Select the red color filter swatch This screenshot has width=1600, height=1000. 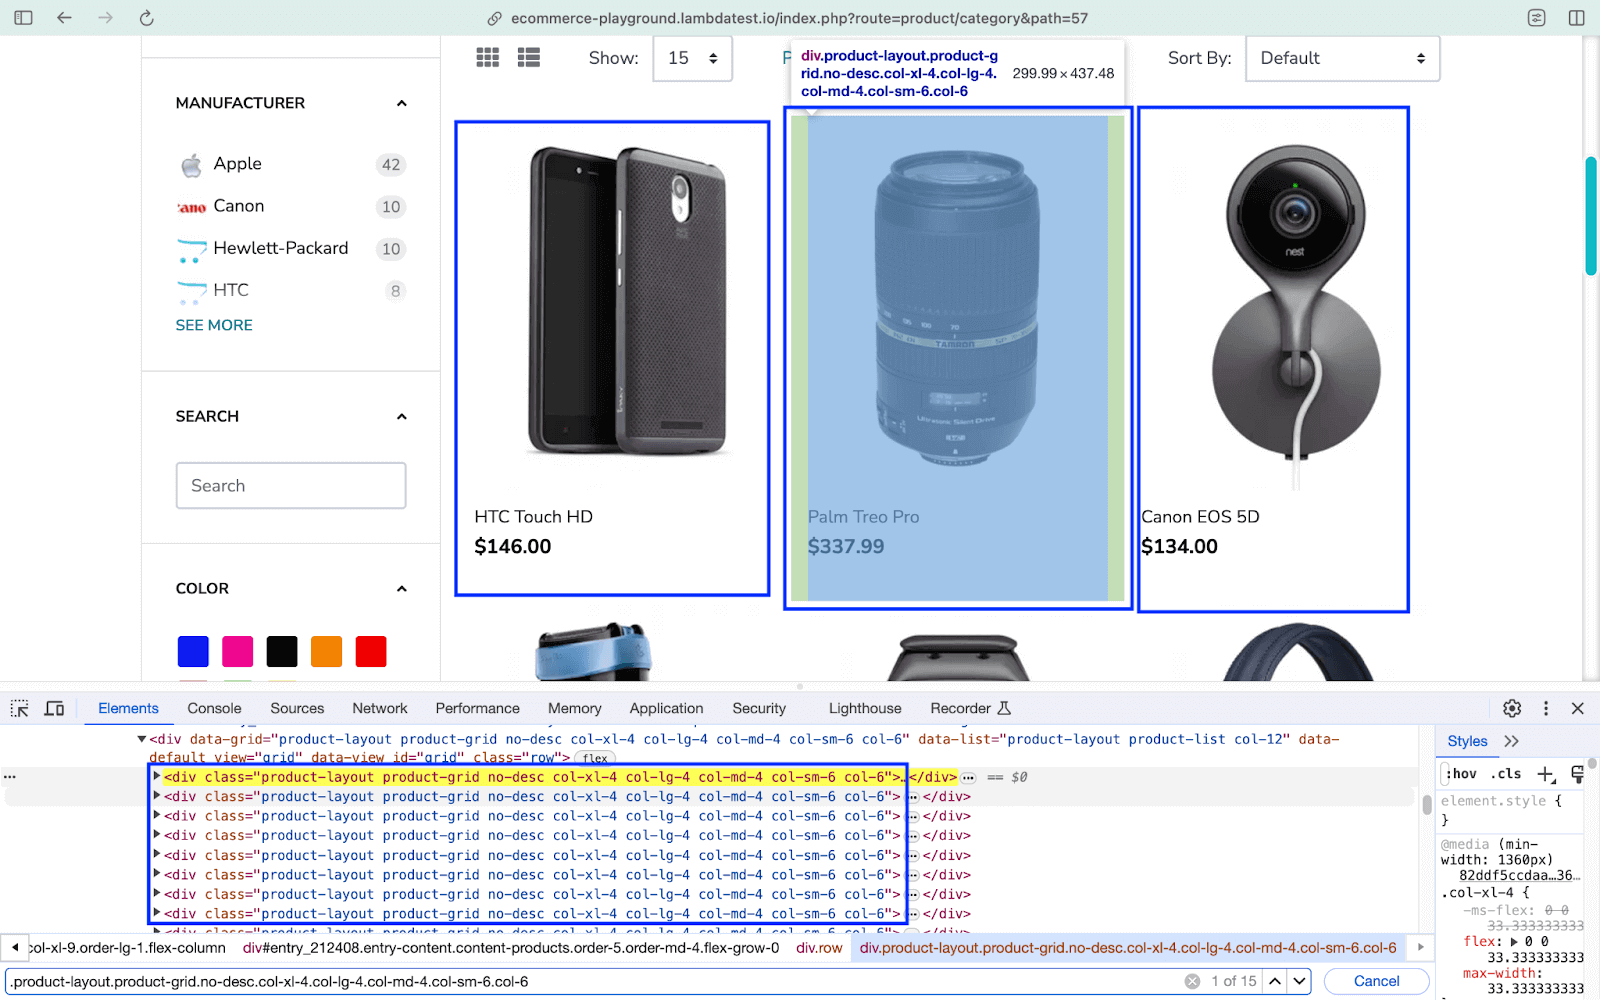371,651
